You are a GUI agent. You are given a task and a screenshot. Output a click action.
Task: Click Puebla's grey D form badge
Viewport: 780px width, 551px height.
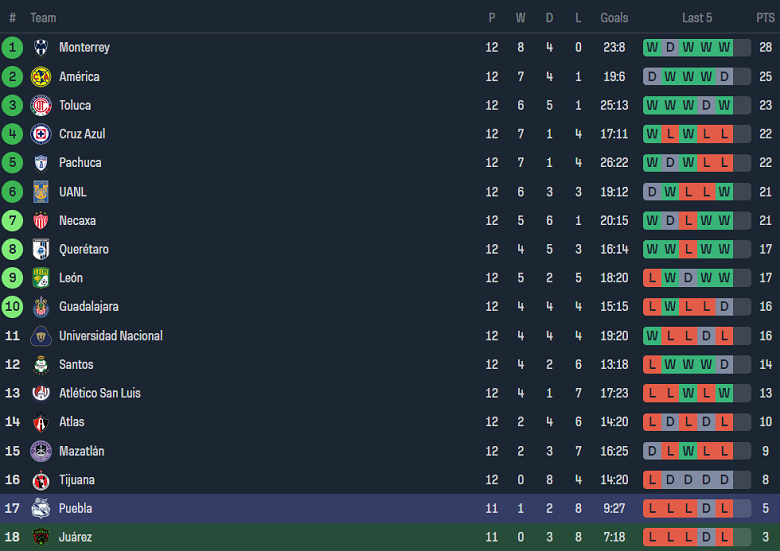point(706,509)
